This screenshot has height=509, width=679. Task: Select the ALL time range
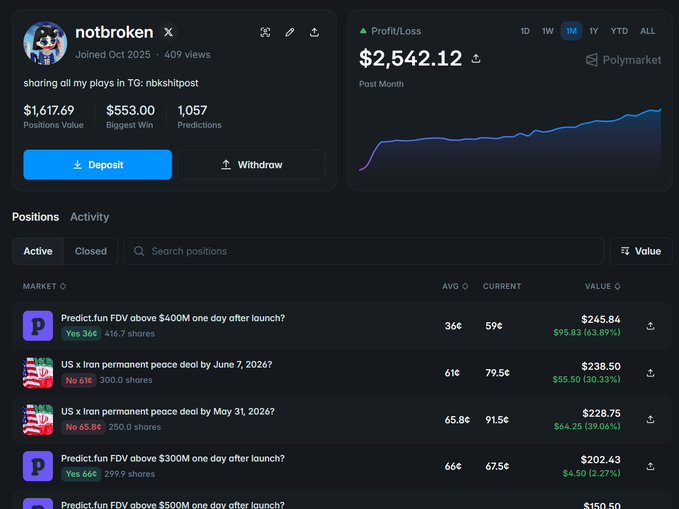647,31
